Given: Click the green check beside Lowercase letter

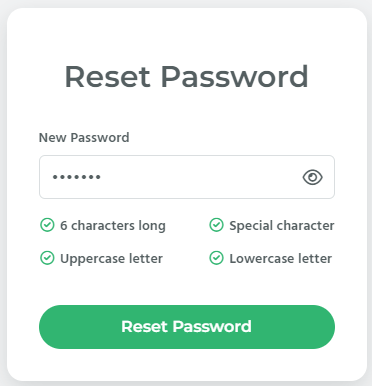Looking at the screenshot, I should tap(216, 258).
